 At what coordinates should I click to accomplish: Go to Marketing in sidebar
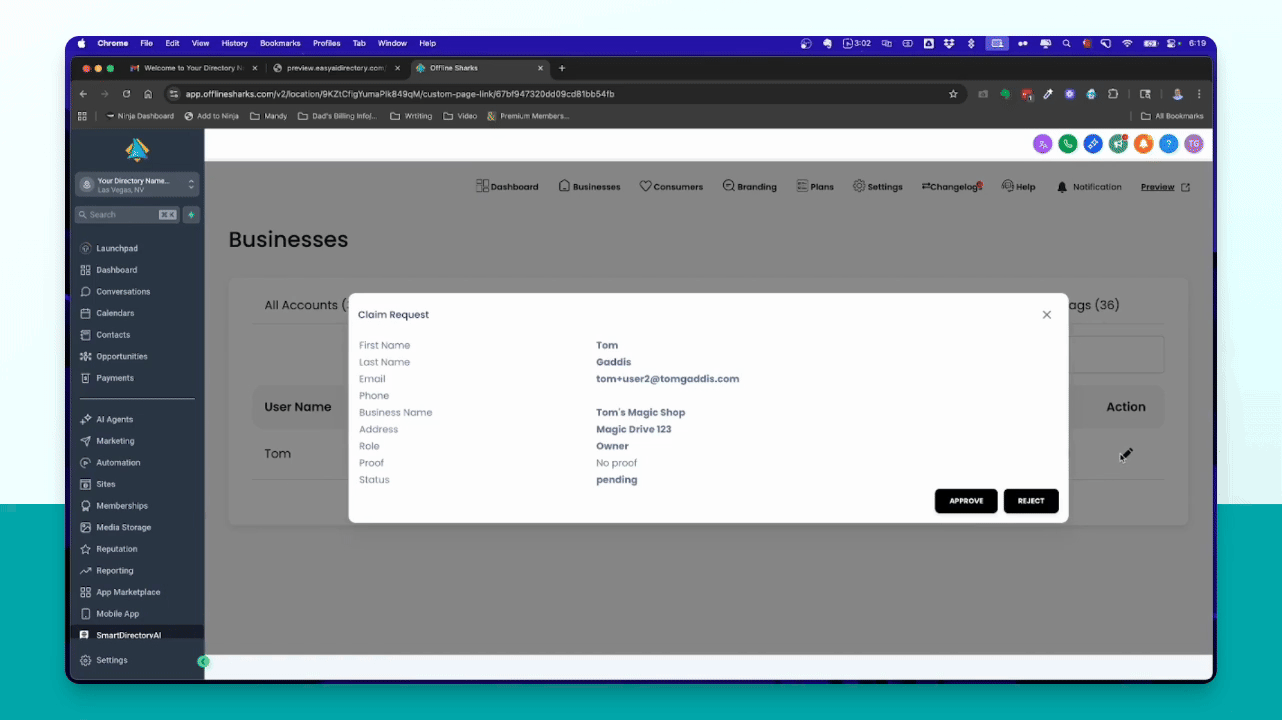(115, 441)
